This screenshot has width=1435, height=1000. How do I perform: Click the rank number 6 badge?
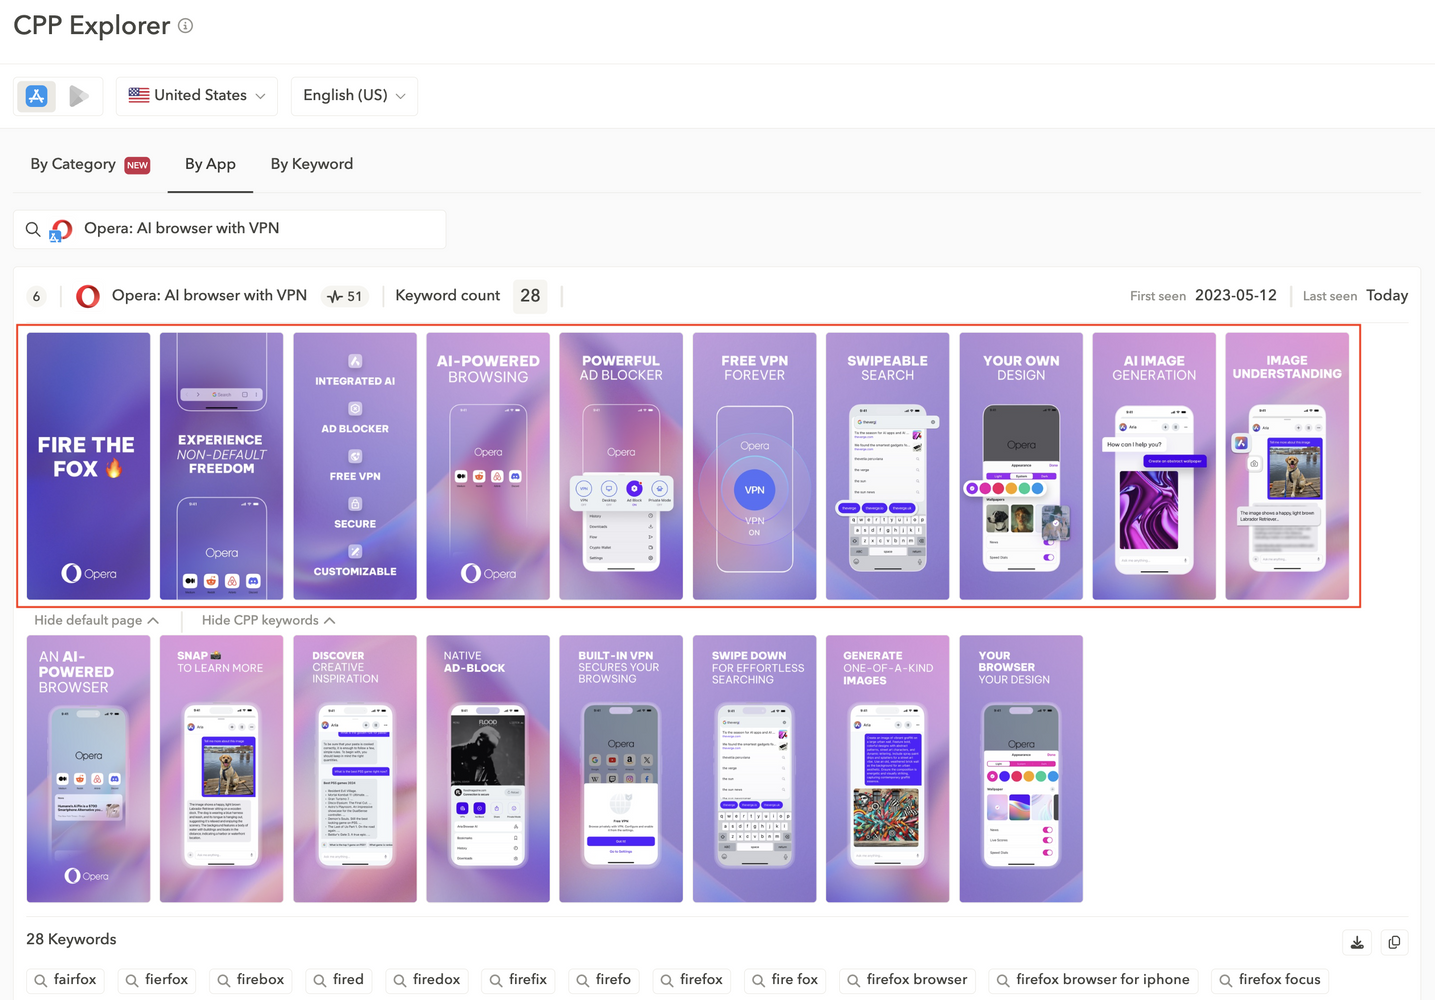pos(37,296)
